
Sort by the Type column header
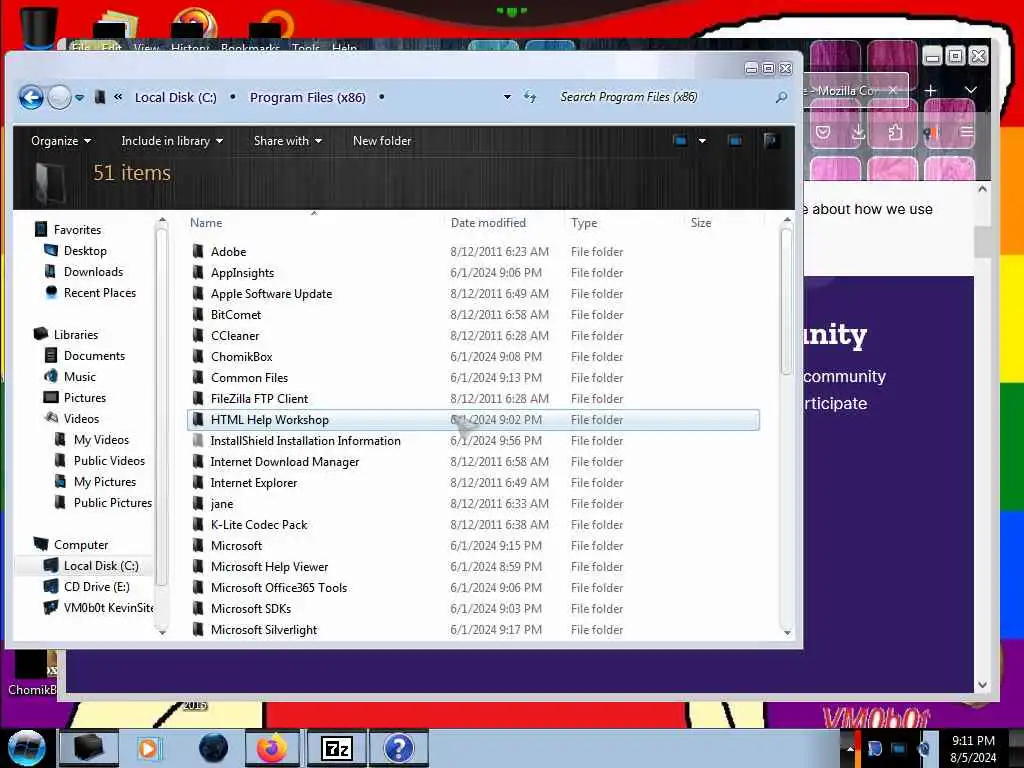coord(584,223)
